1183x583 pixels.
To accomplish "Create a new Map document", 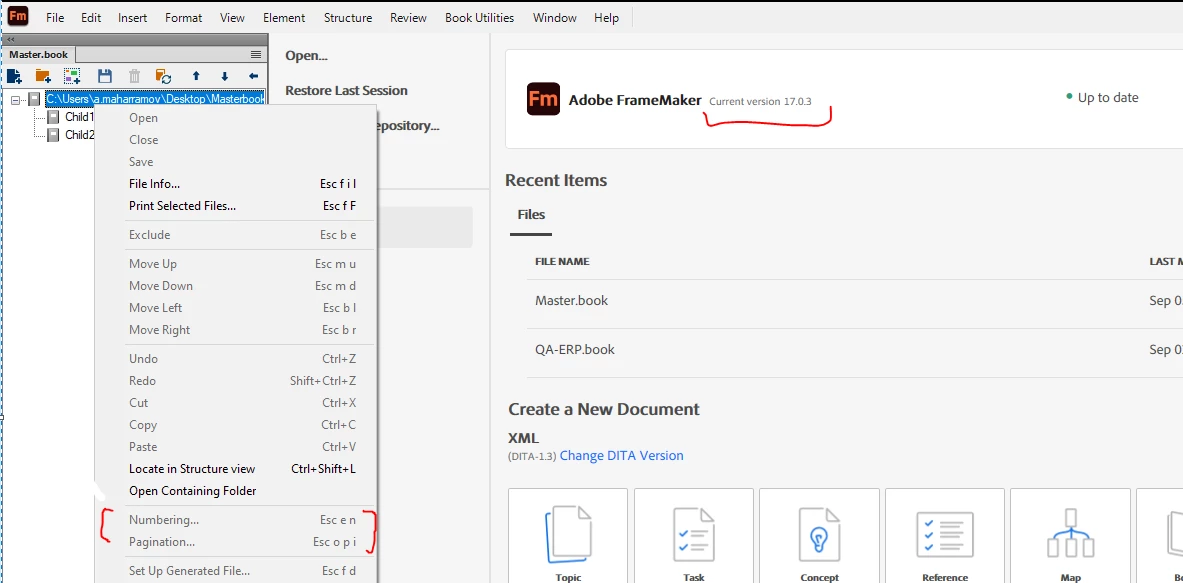I will click(1070, 536).
